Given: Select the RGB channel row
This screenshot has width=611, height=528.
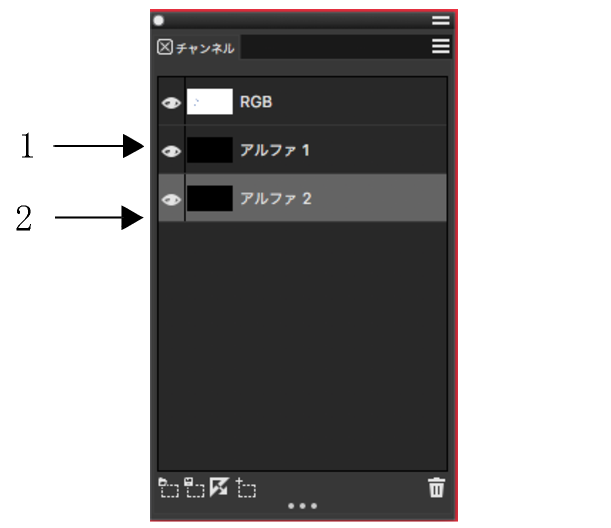Looking at the screenshot, I should [x=302, y=101].
